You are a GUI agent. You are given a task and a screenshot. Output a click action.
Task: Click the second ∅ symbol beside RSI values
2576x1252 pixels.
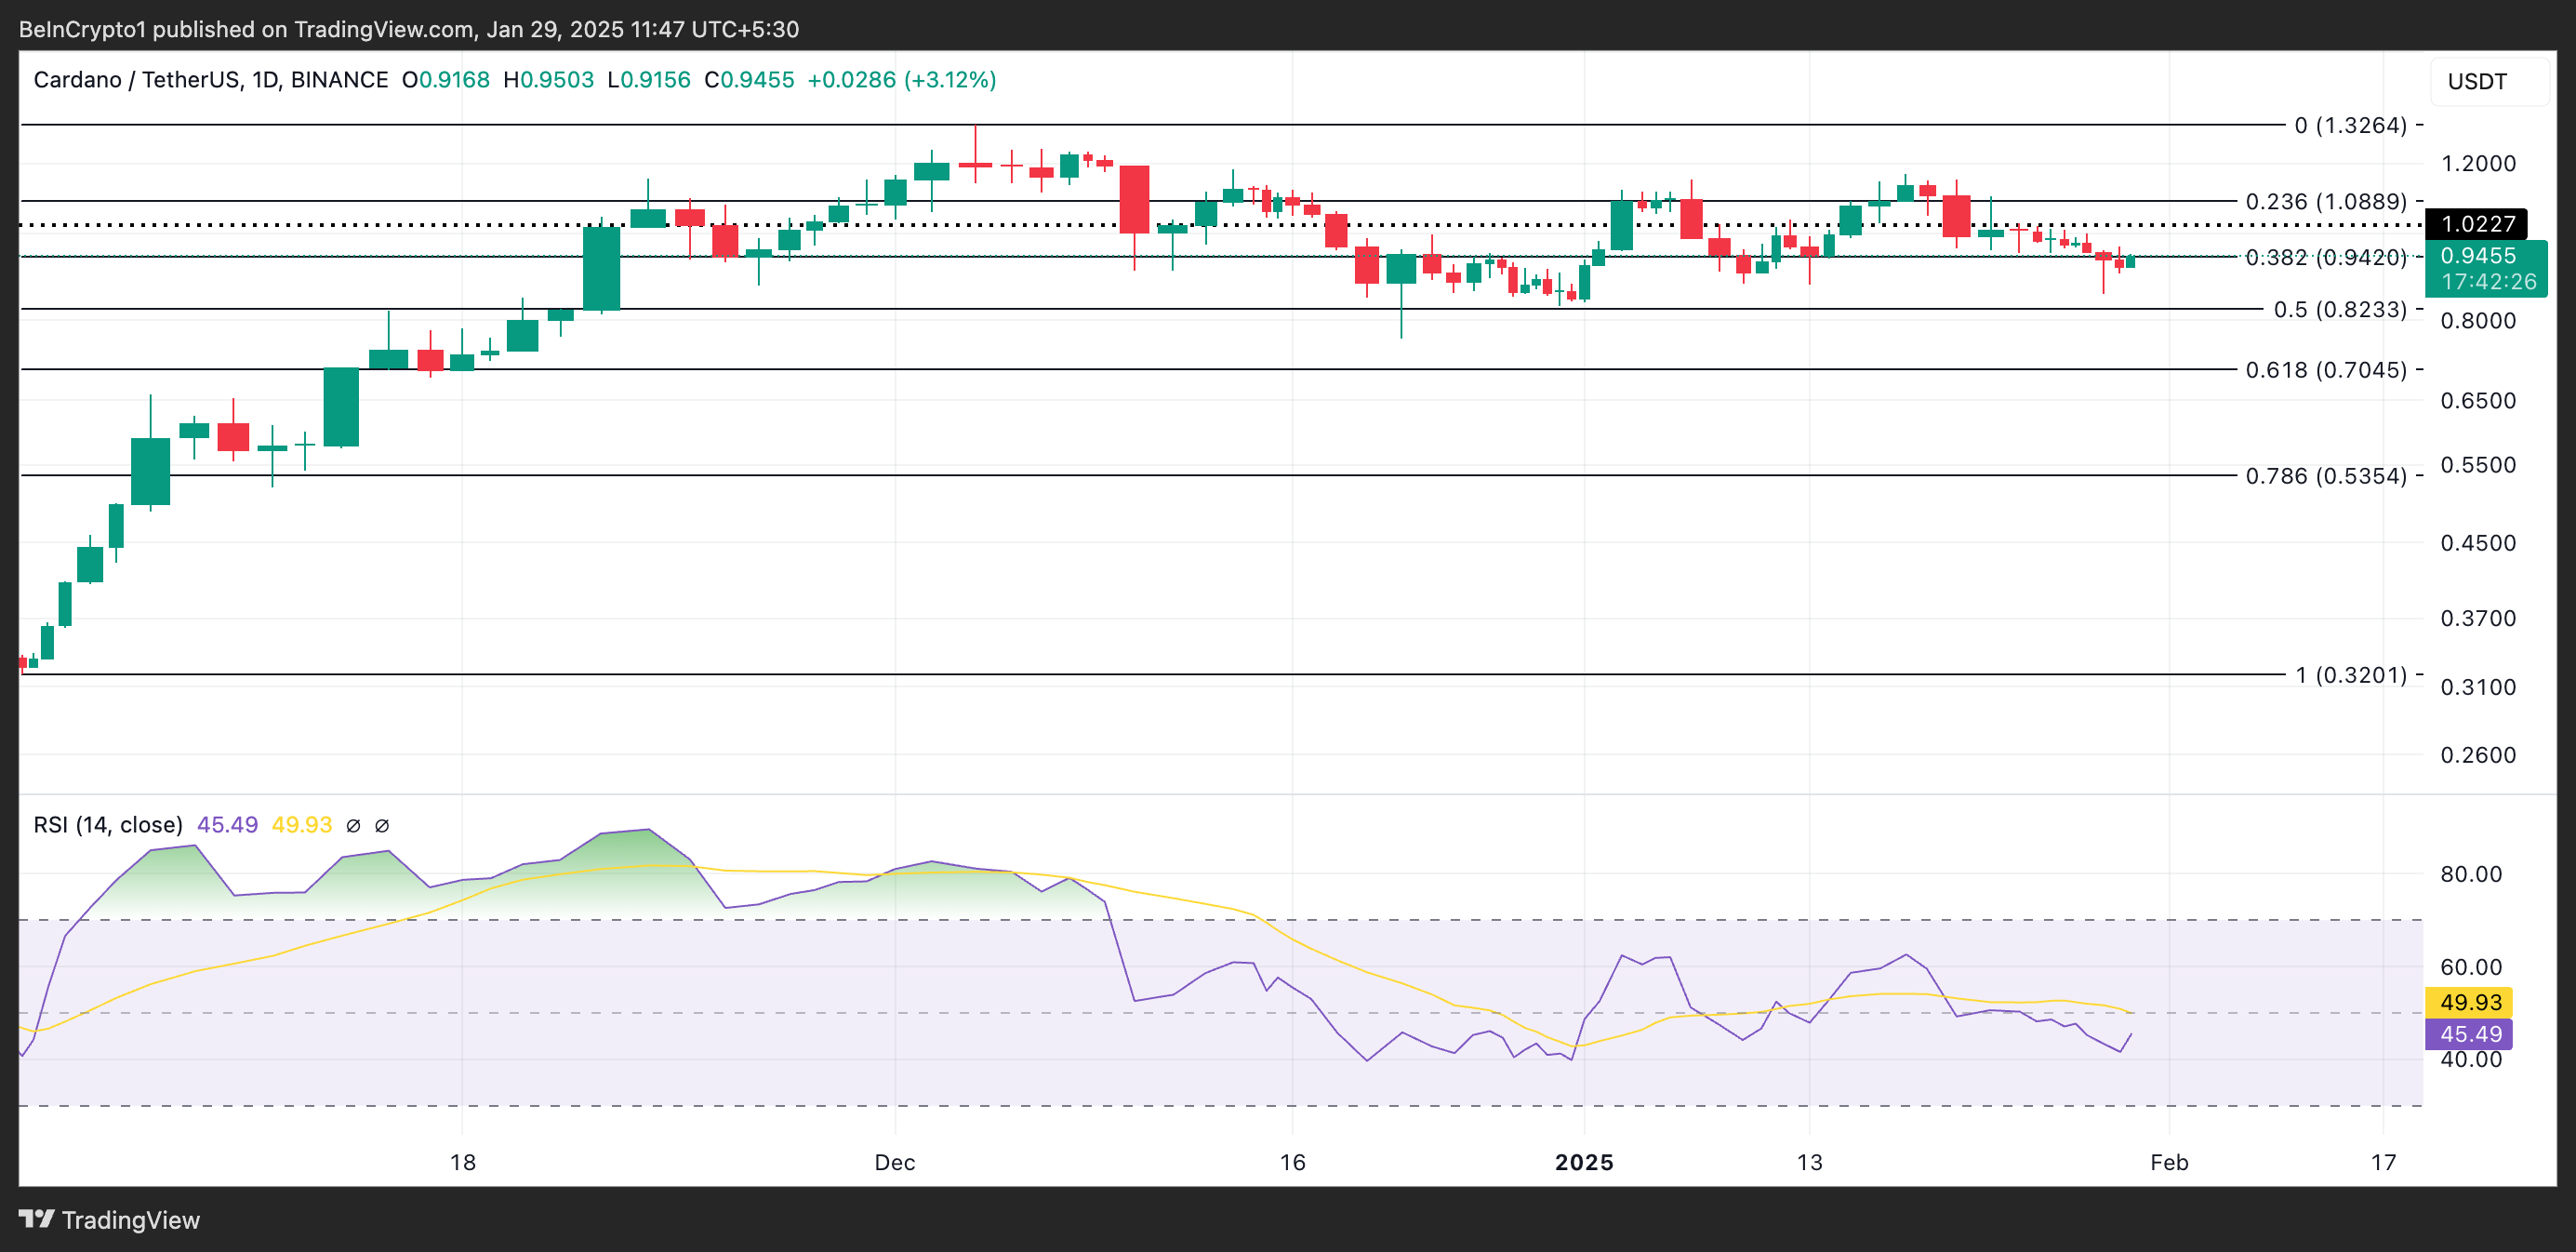tap(382, 826)
